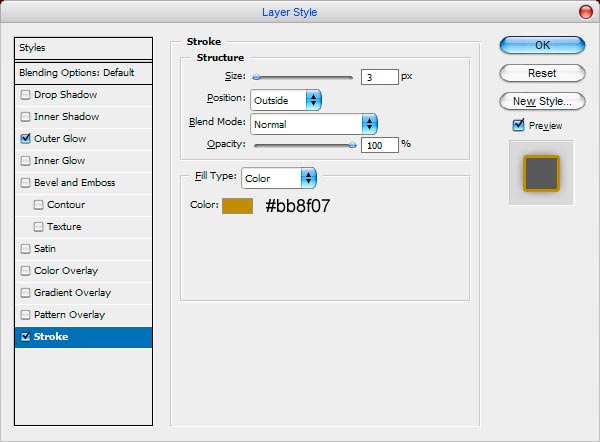Open the Gradient Overlay settings label
The width and height of the screenshot is (600, 442).
pyautogui.click(x=72, y=293)
